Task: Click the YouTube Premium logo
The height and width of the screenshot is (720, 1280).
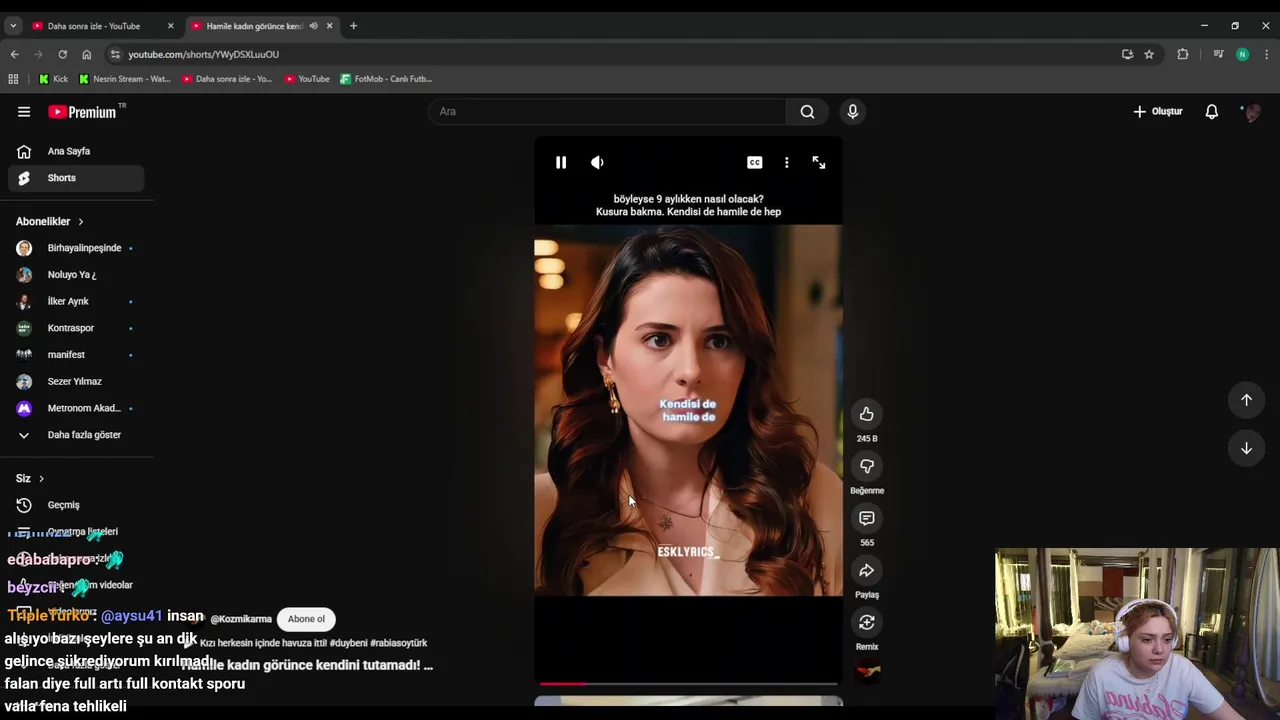Action: pos(84,112)
